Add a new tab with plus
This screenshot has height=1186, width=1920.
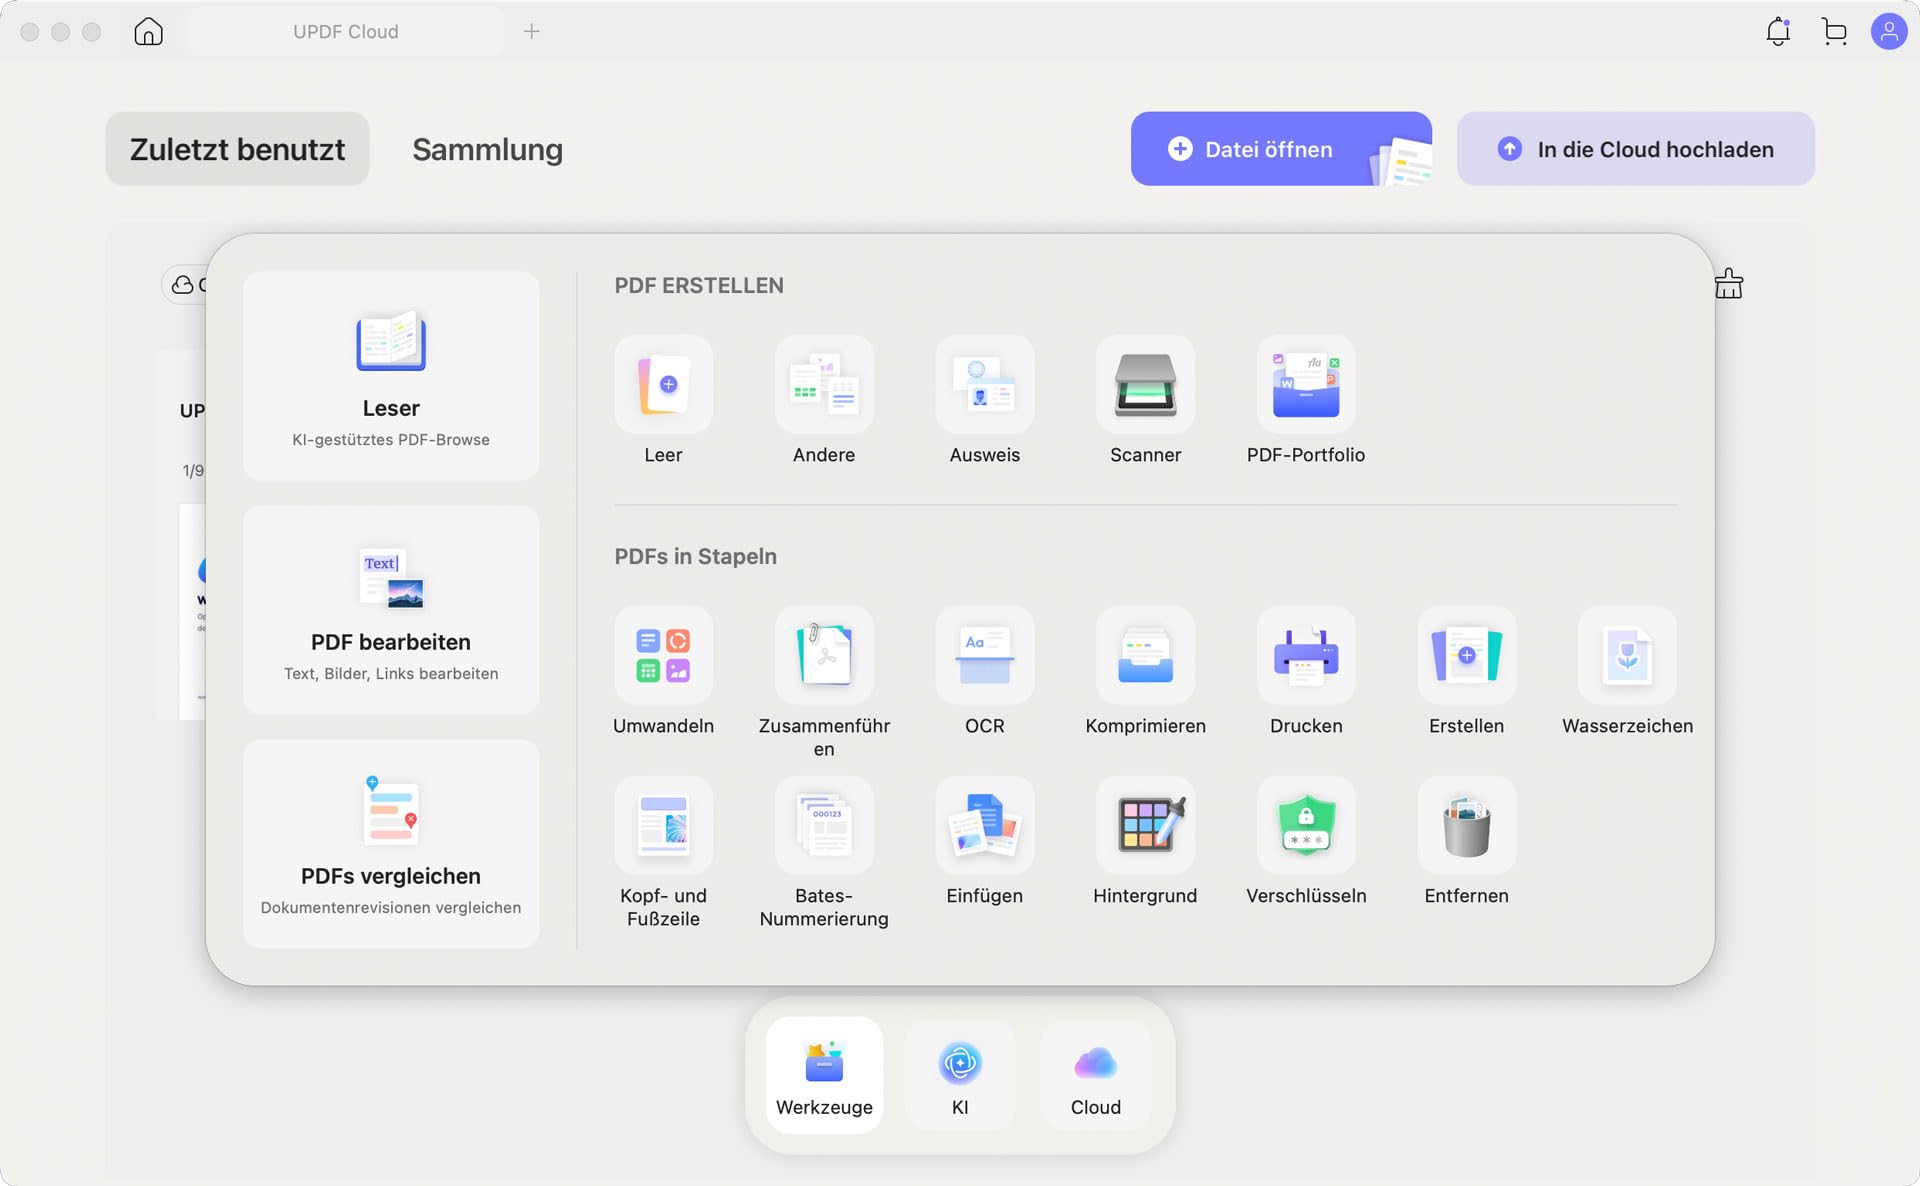(x=532, y=32)
